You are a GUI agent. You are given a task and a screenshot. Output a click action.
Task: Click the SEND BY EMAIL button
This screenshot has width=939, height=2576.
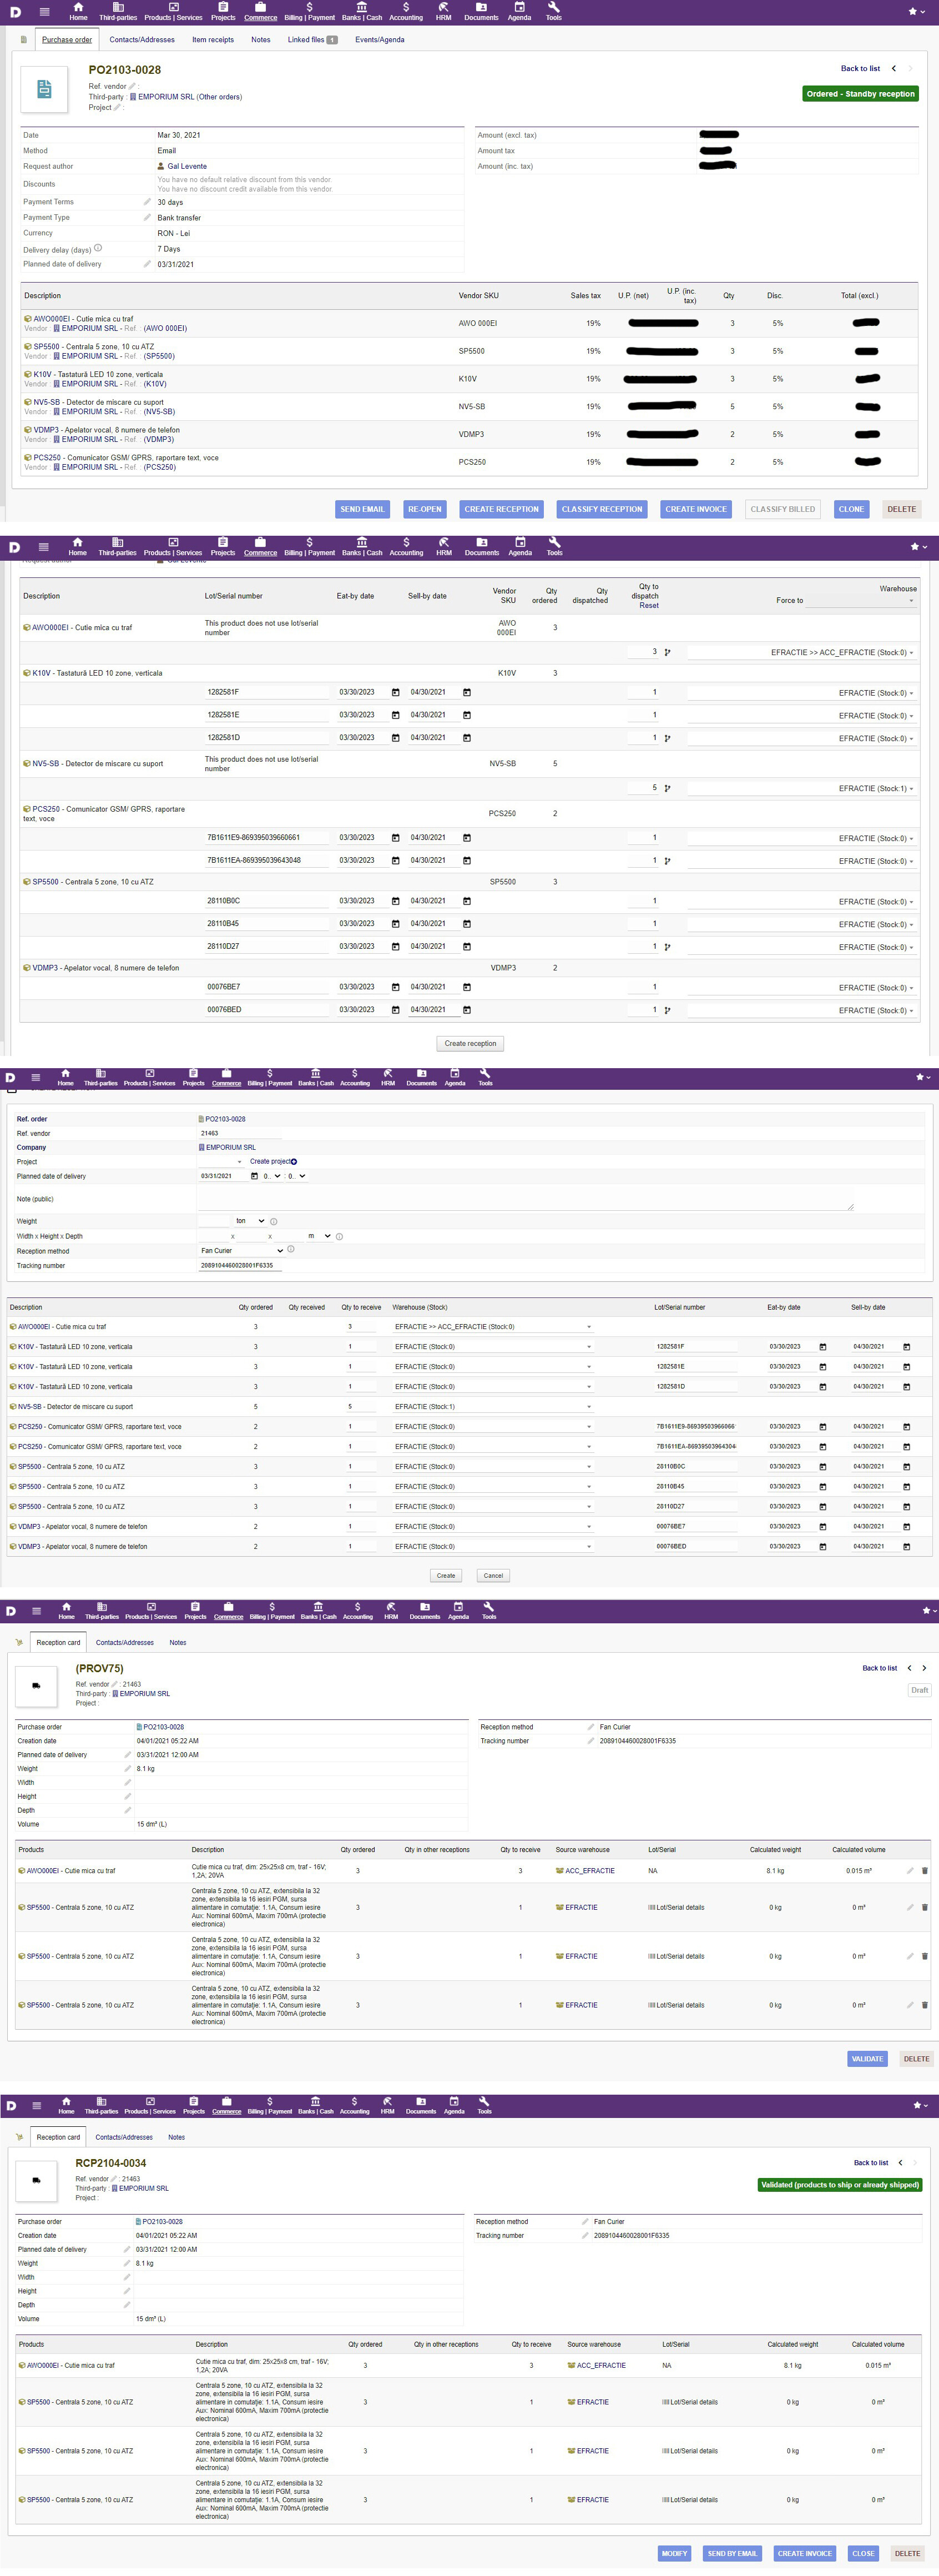(732, 2553)
